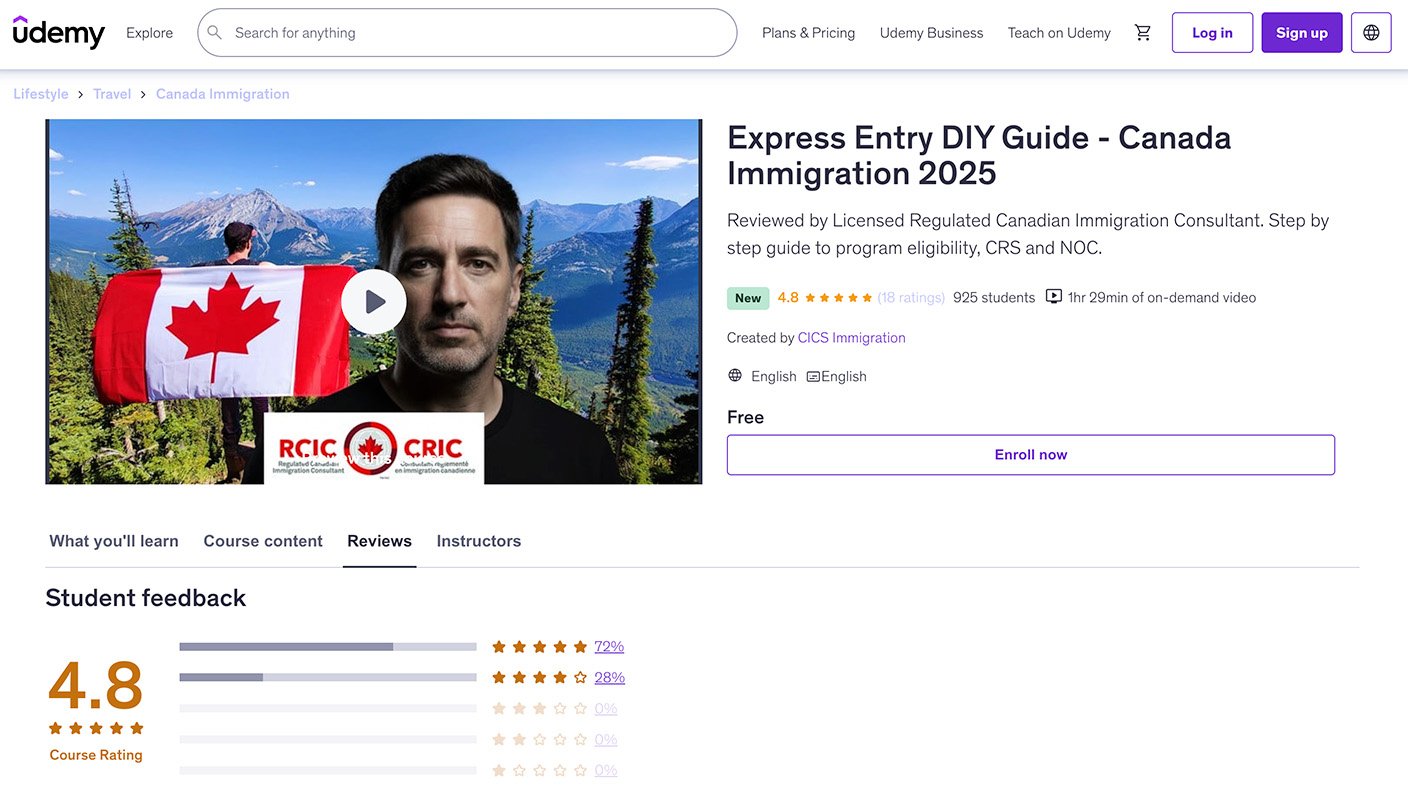
Task: Click the Log in button
Action: tap(1212, 33)
